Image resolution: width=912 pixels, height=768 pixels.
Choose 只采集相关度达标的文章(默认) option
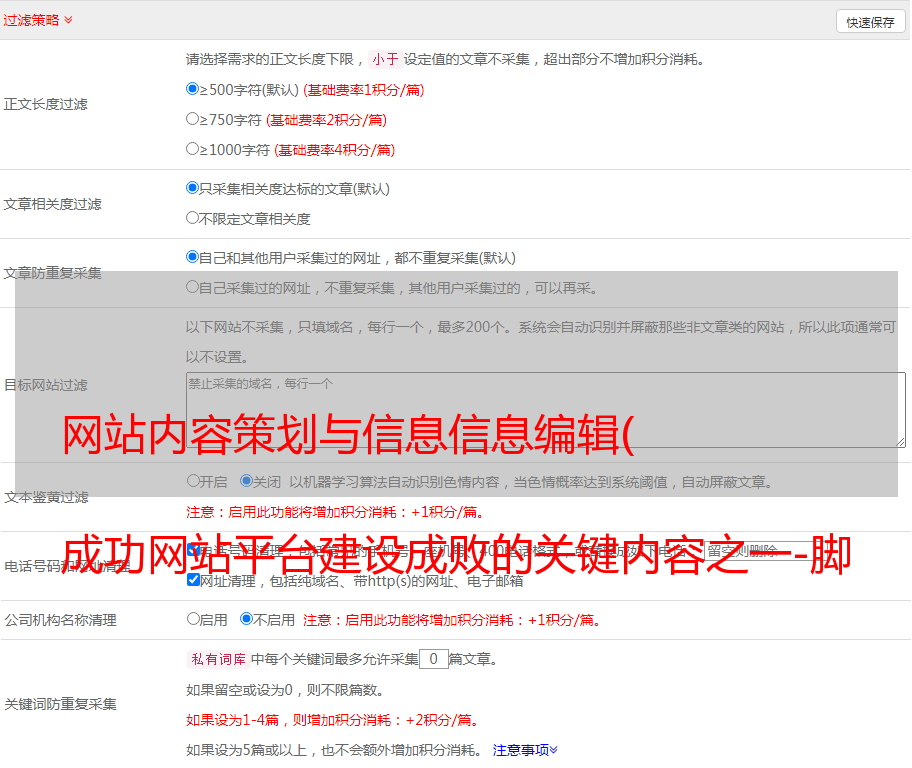pos(192,188)
